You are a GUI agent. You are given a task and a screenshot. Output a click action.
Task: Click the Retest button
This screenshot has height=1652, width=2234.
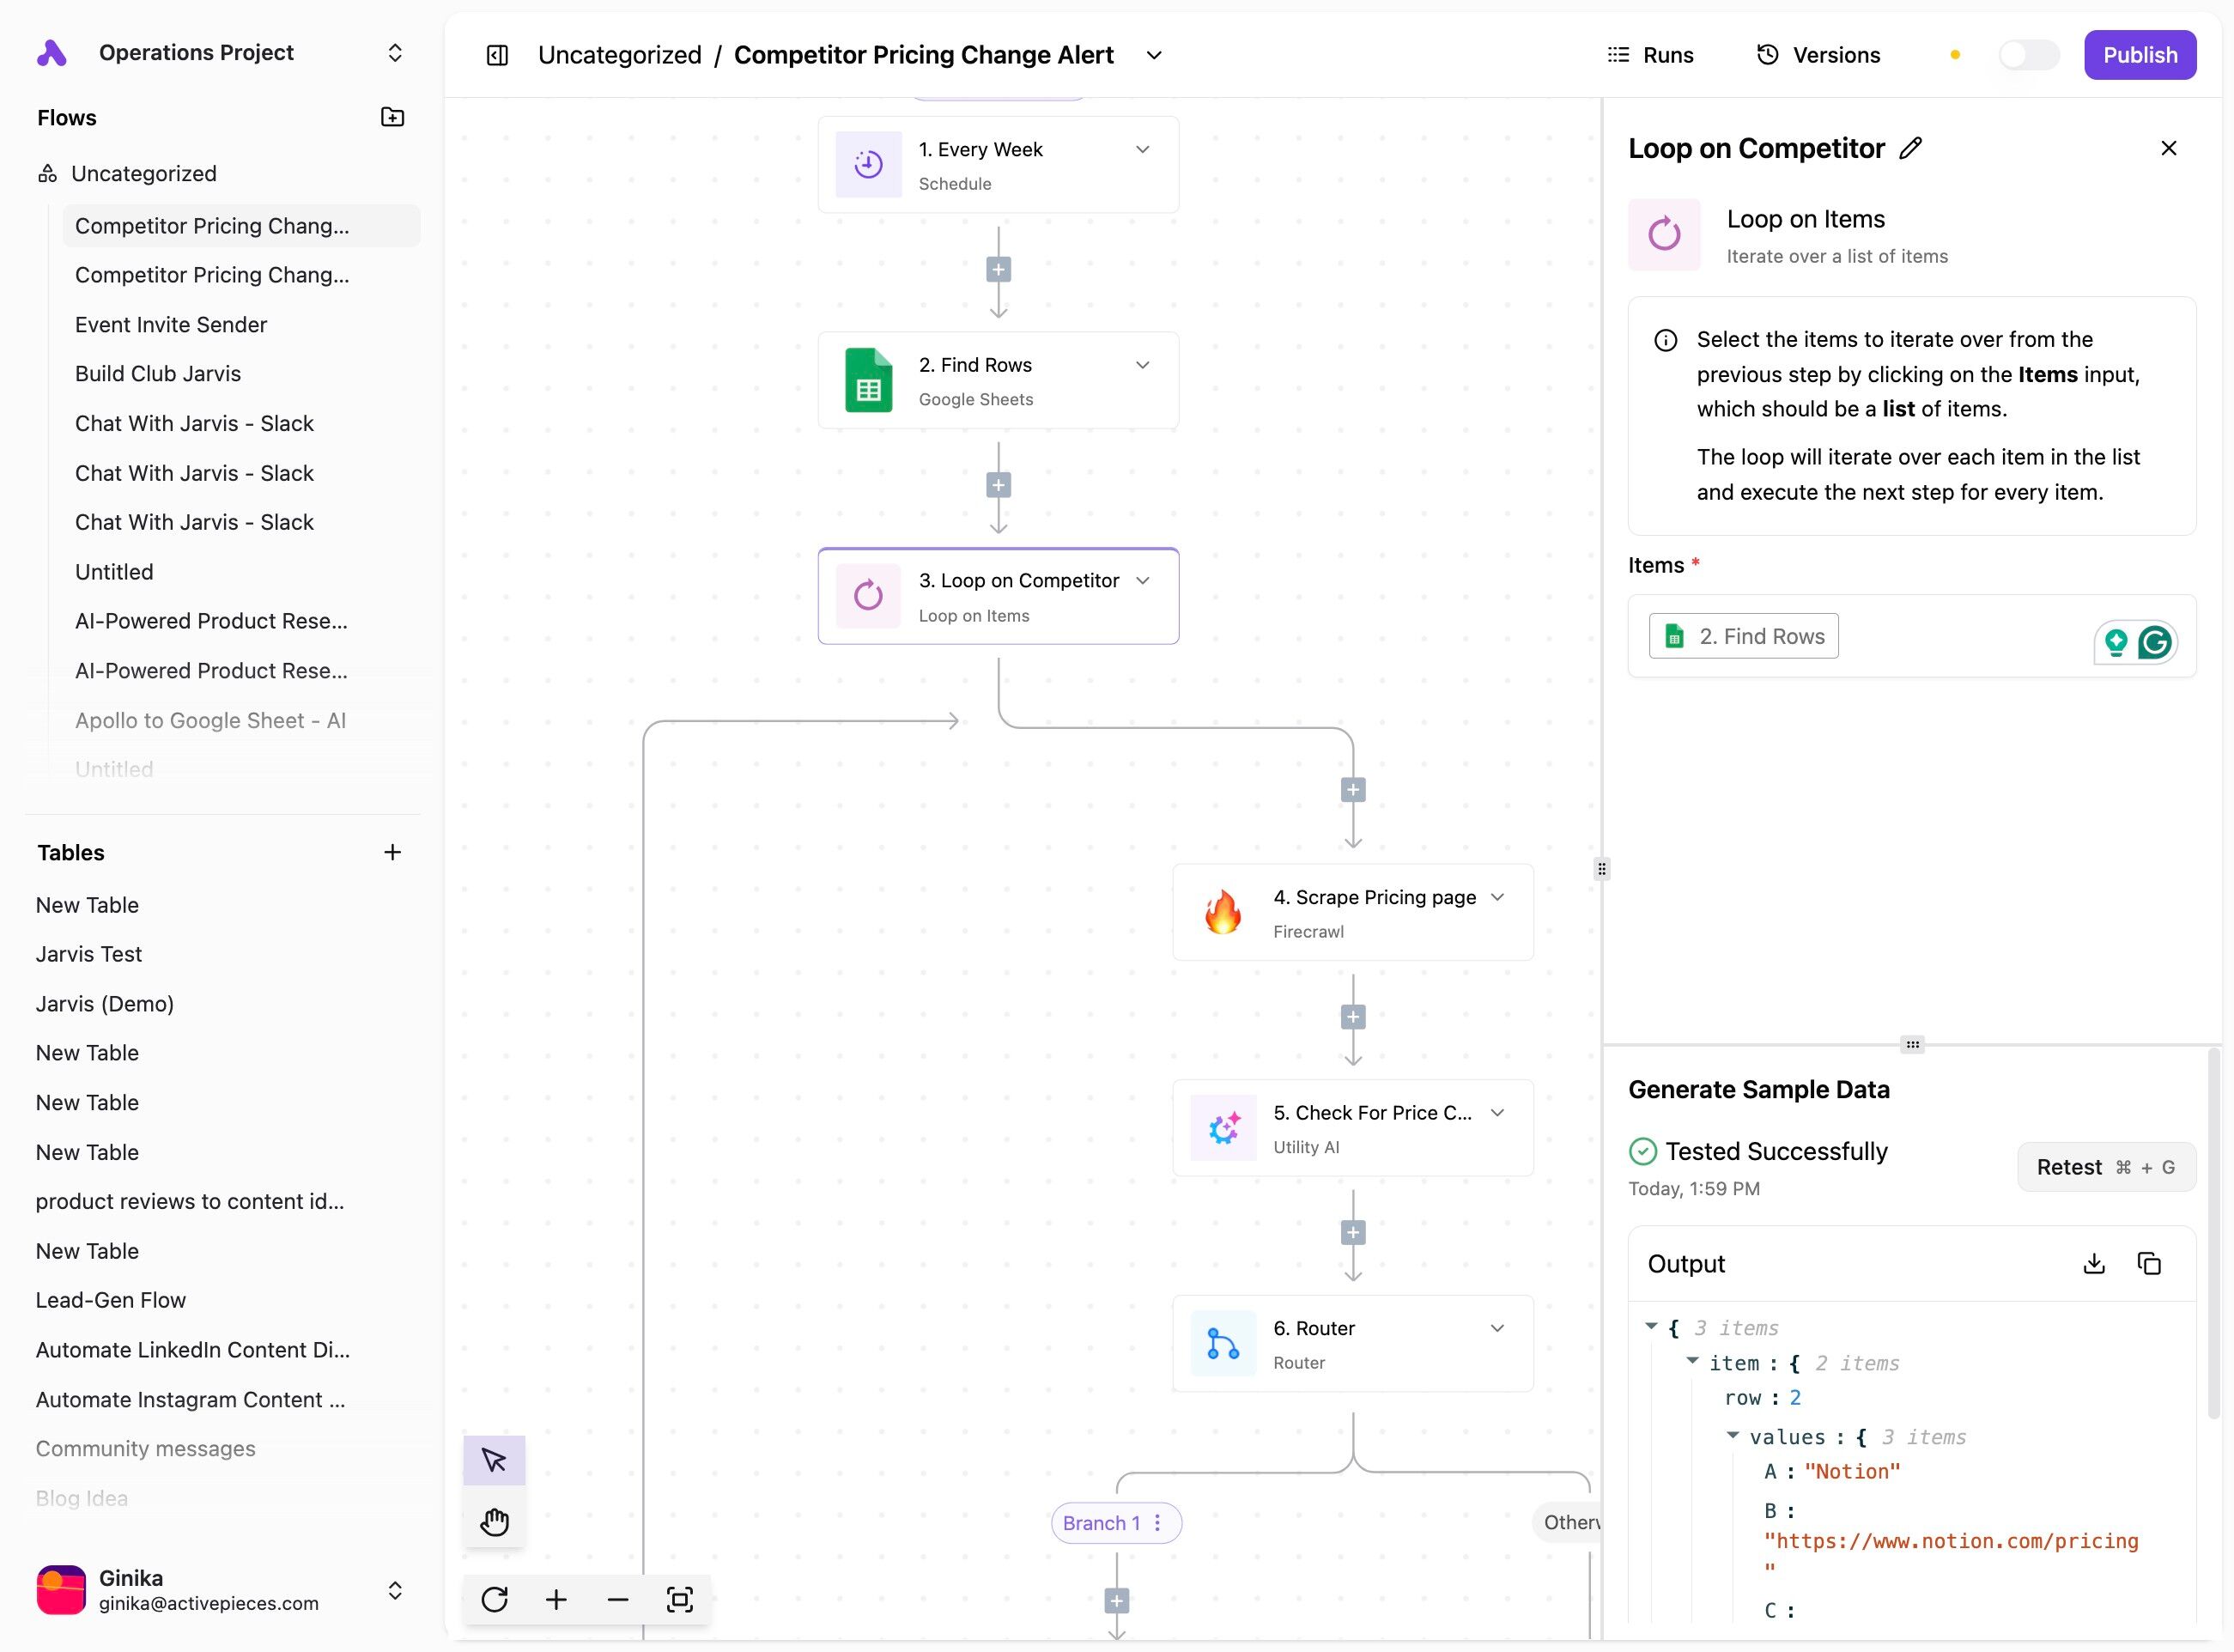(x=2105, y=1167)
